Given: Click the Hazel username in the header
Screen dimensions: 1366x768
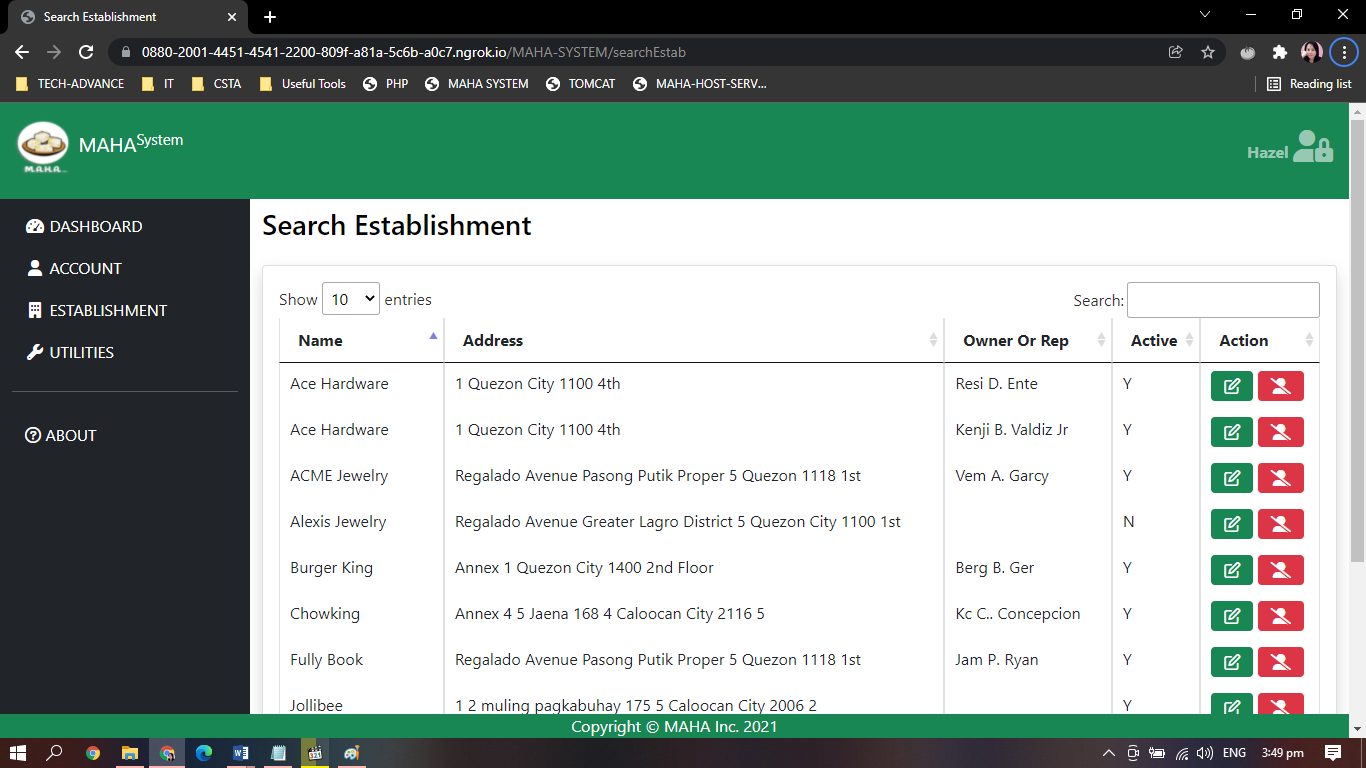Looking at the screenshot, I should tap(1267, 153).
